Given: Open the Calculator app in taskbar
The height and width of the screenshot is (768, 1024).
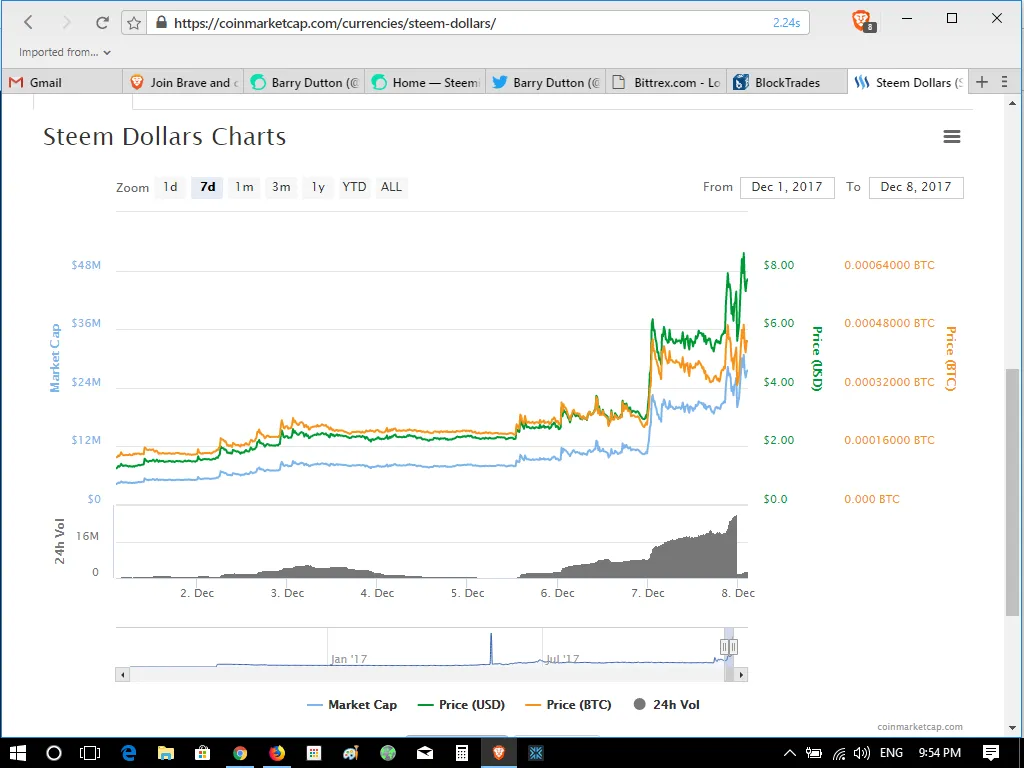Looking at the screenshot, I should coord(462,753).
